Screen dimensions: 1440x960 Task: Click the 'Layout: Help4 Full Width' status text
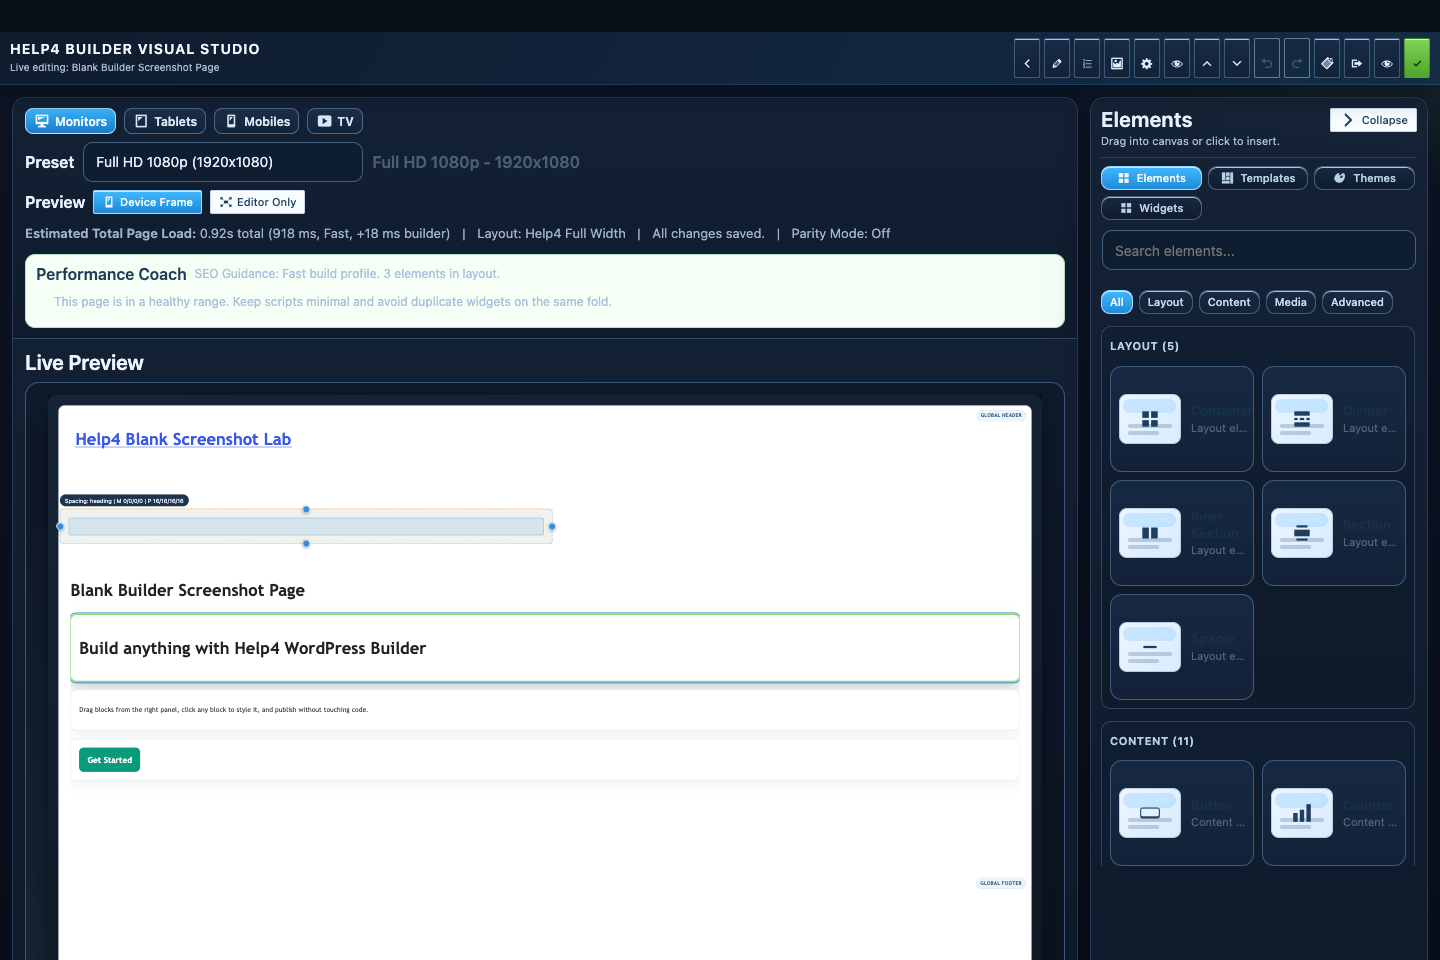(551, 233)
